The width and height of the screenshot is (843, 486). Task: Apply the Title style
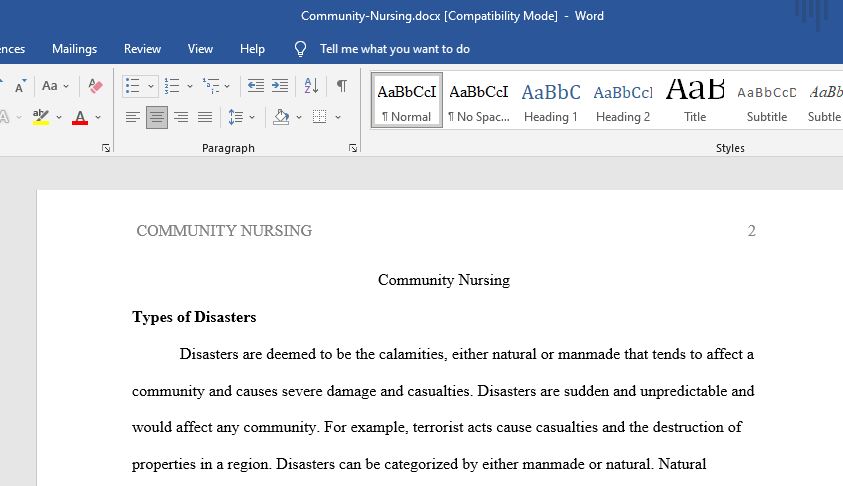(695, 101)
